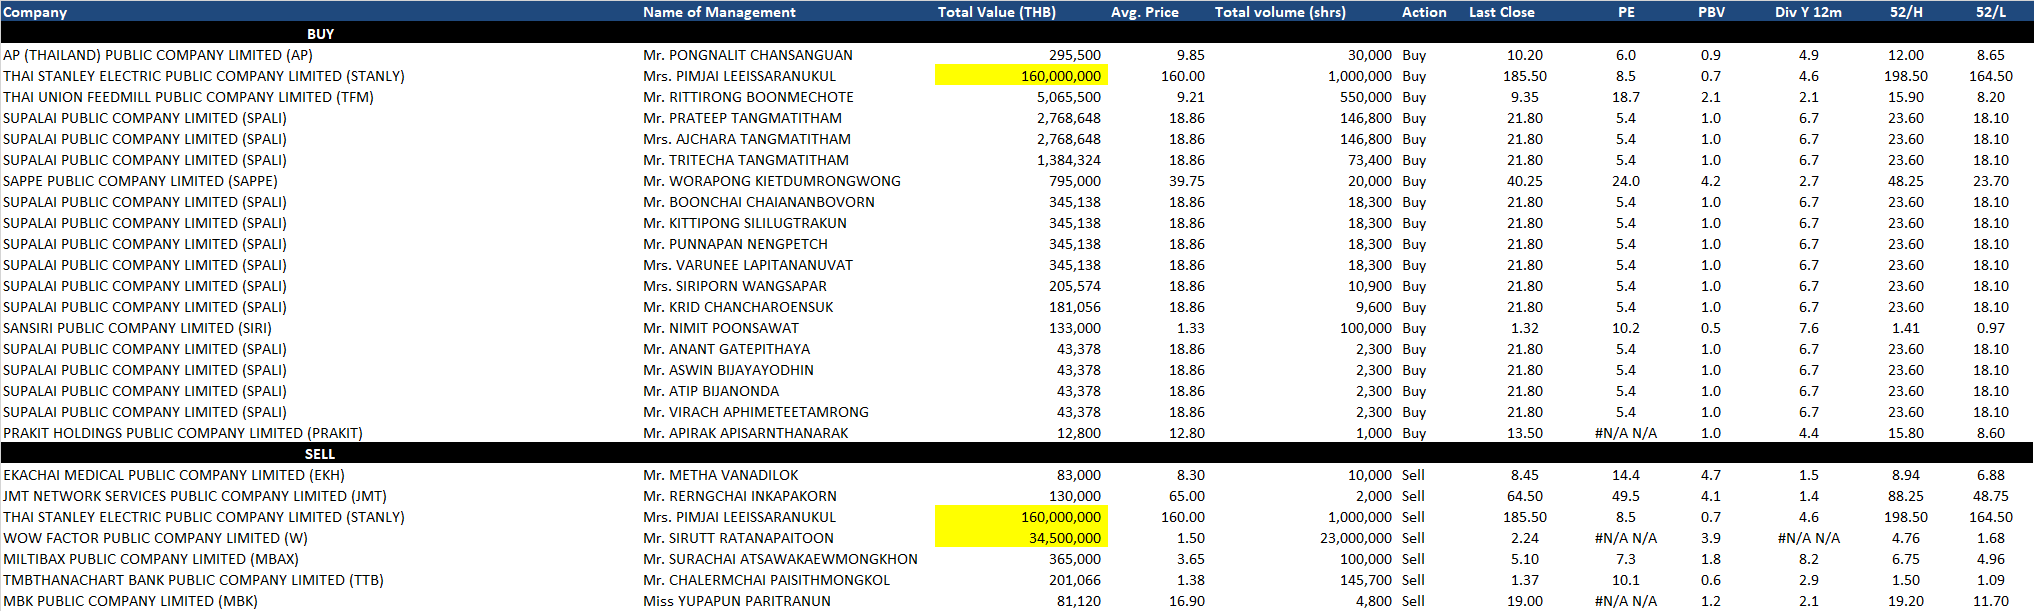
Task: Select the Last Close column header
Action: [x=1501, y=12]
